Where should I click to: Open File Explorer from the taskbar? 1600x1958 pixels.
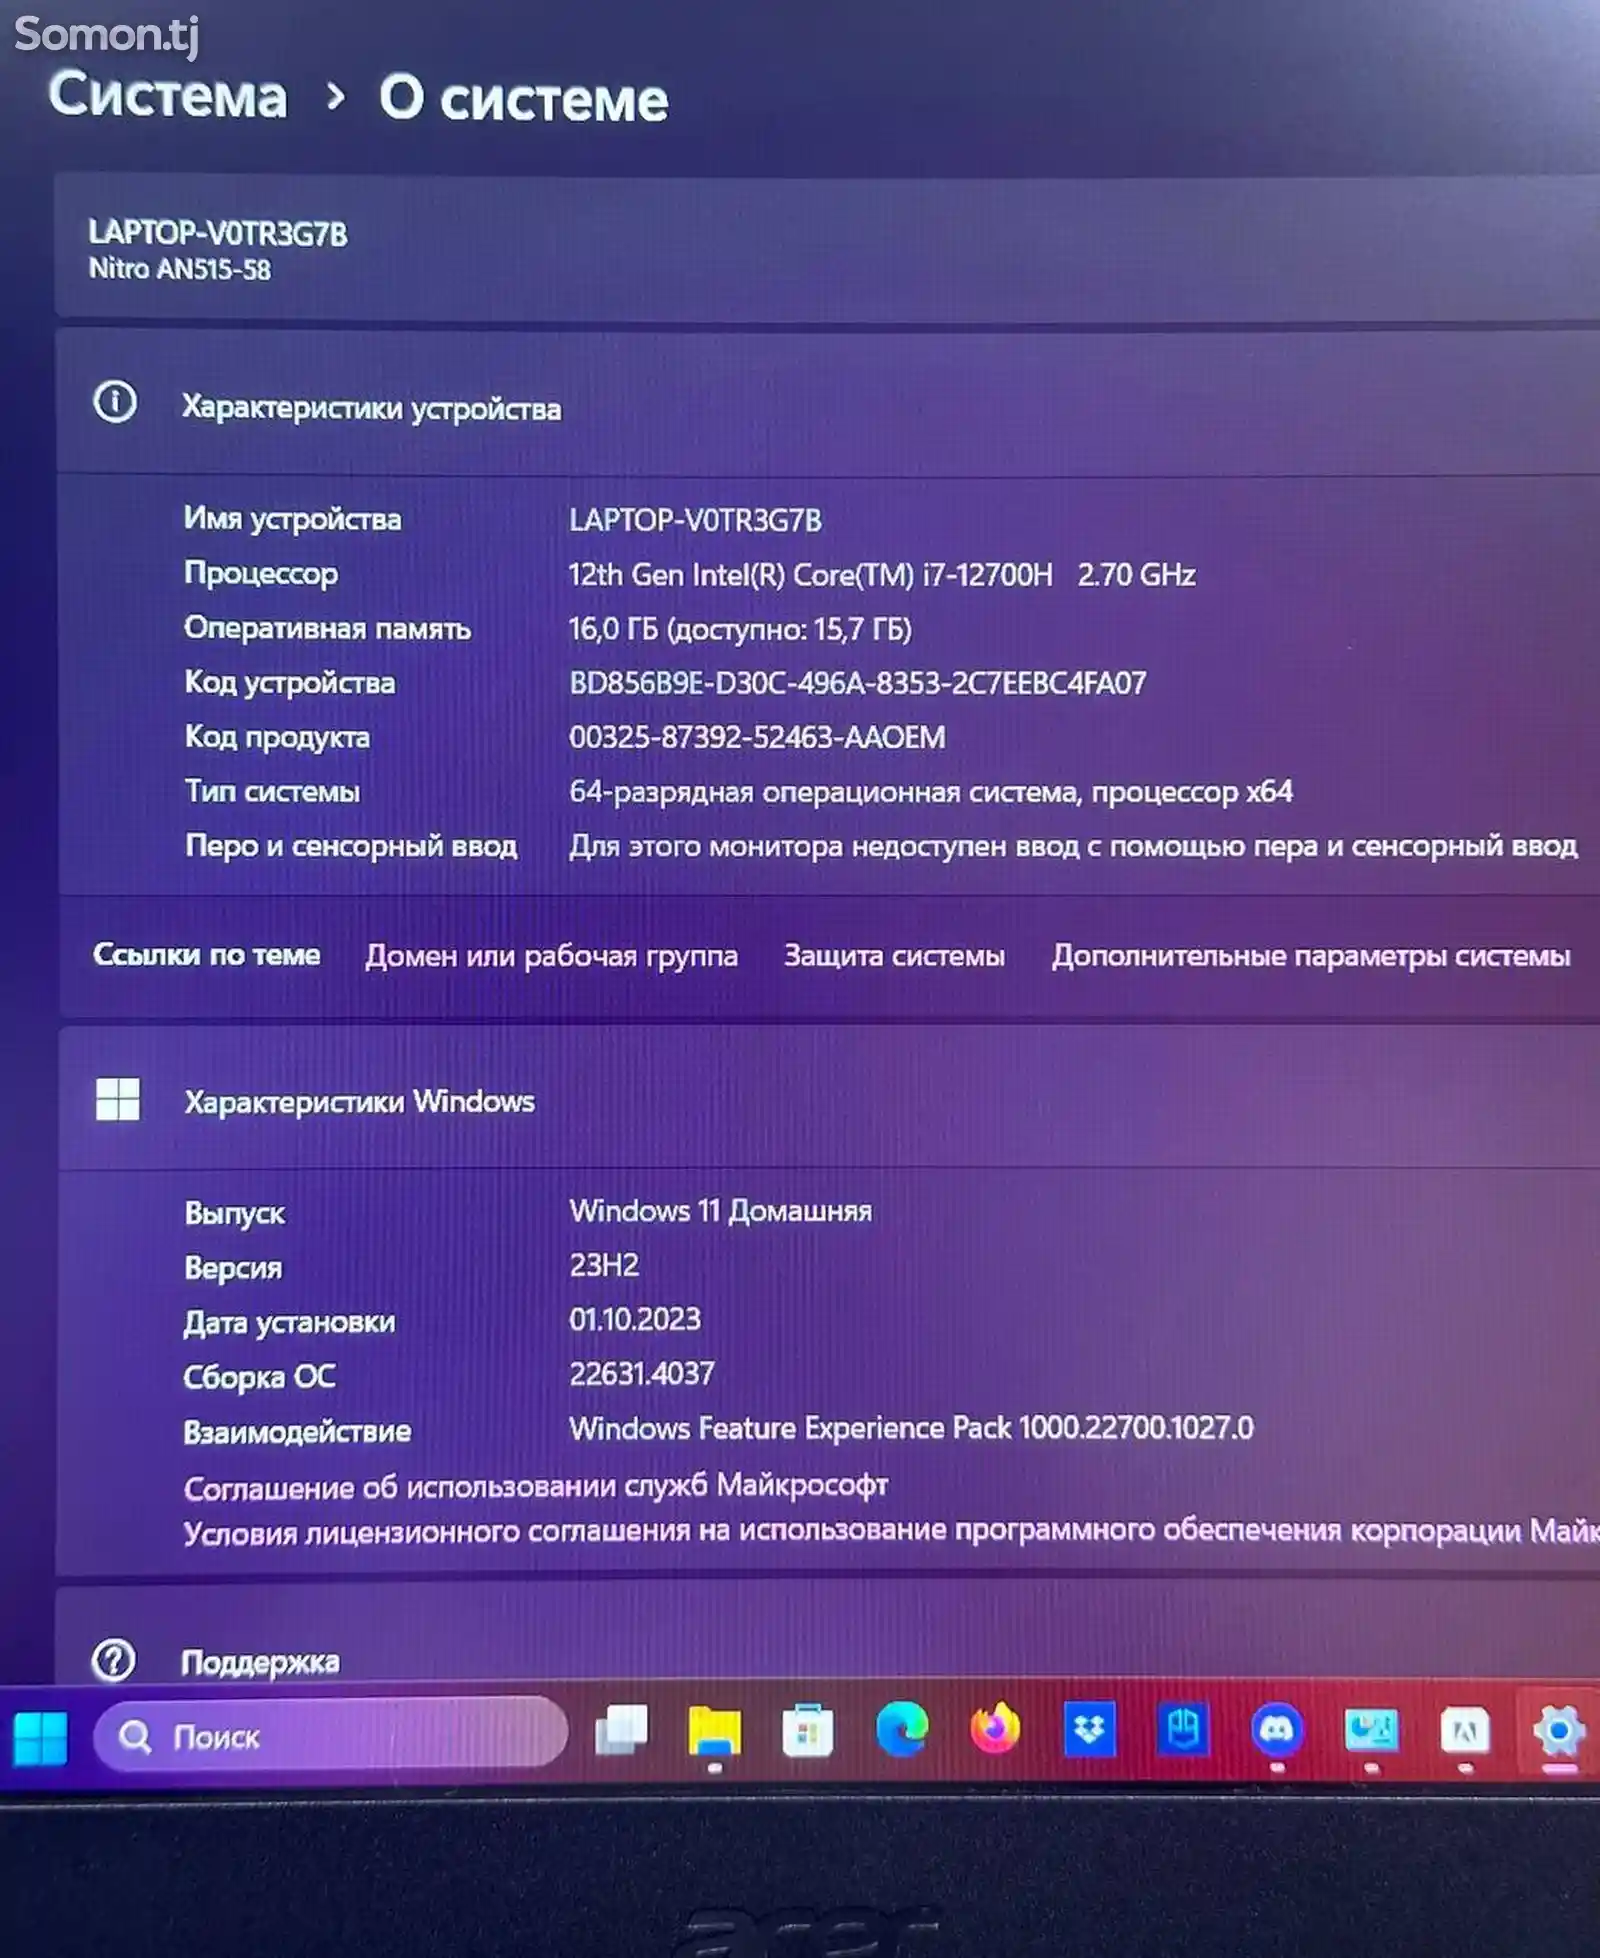click(x=714, y=1731)
